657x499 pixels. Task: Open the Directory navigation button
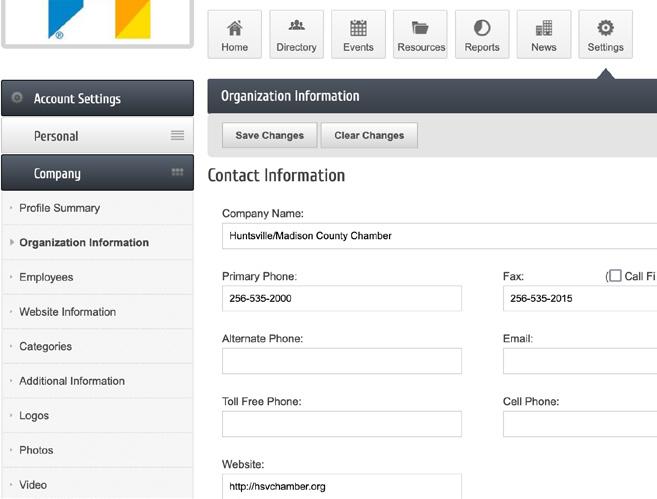[x=296, y=34]
